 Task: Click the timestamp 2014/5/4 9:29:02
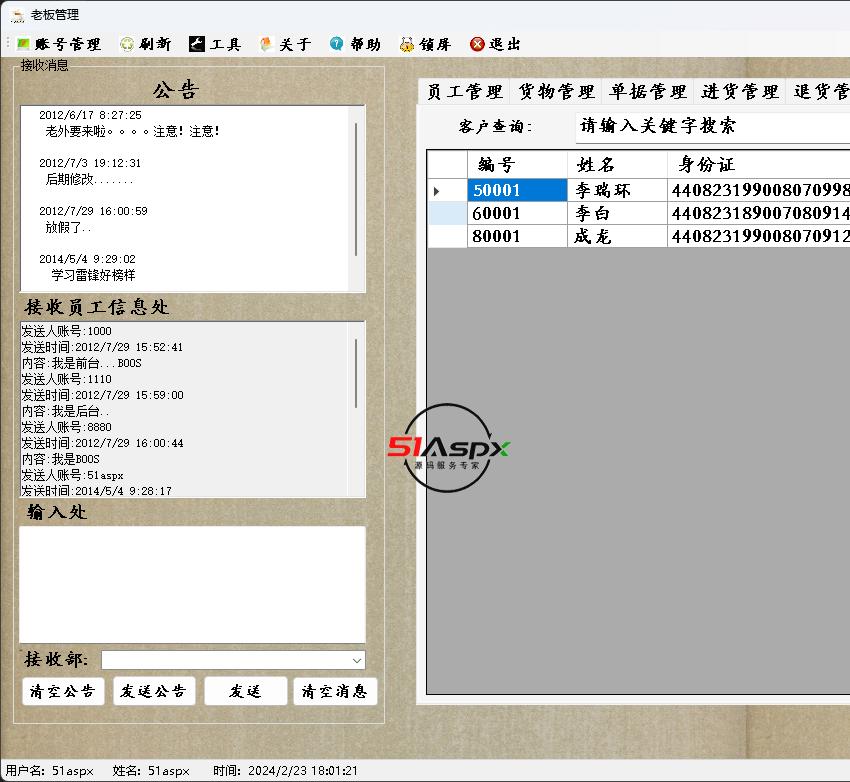click(87, 259)
